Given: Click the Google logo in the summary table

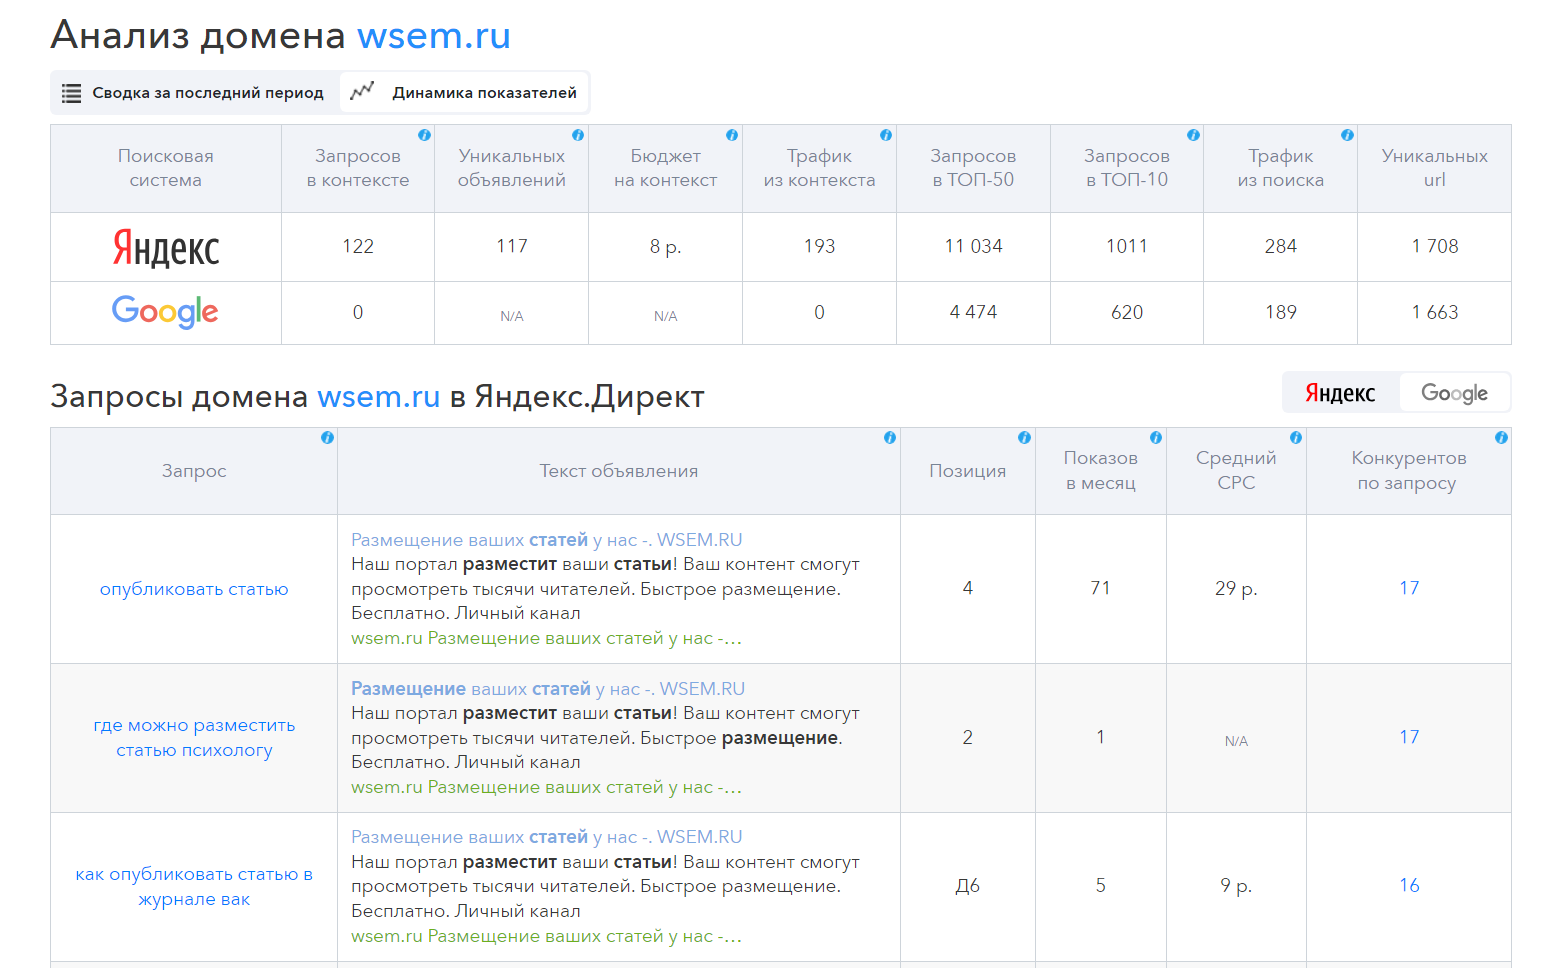Looking at the screenshot, I should [165, 312].
